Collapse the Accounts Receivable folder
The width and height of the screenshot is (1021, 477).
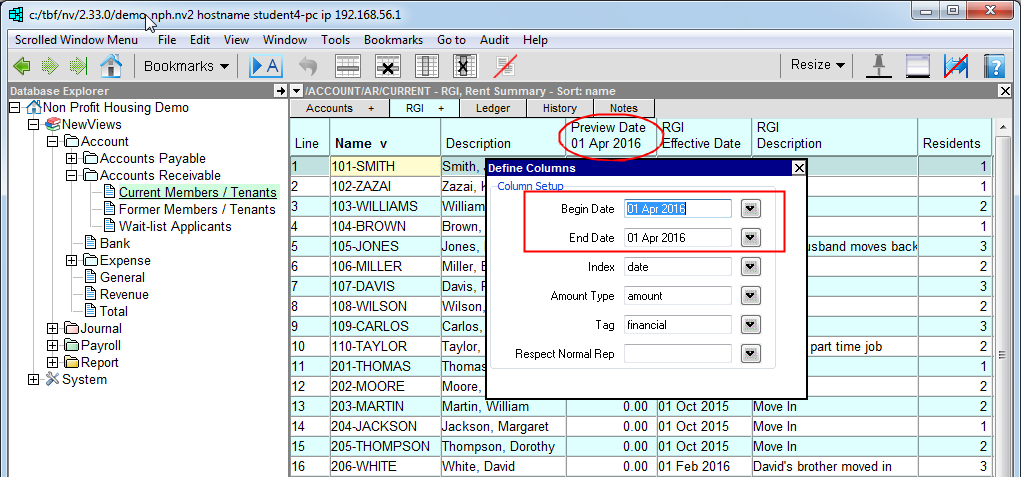[71, 175]
